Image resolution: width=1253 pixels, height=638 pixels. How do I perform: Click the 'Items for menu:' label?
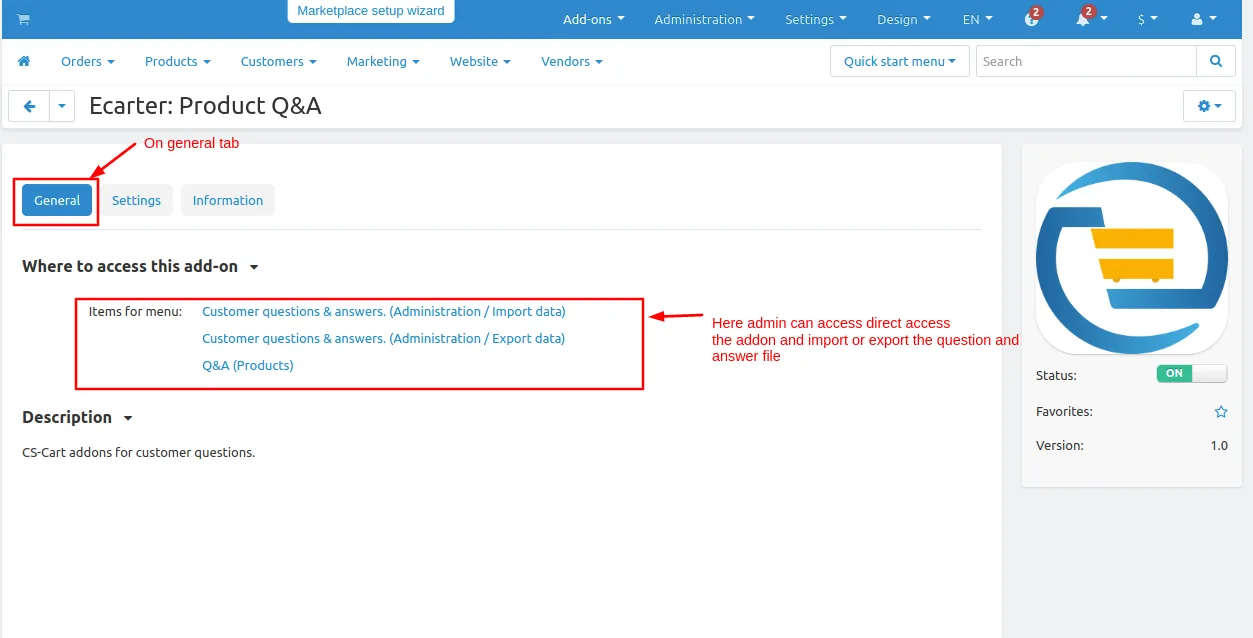(136, 311)
